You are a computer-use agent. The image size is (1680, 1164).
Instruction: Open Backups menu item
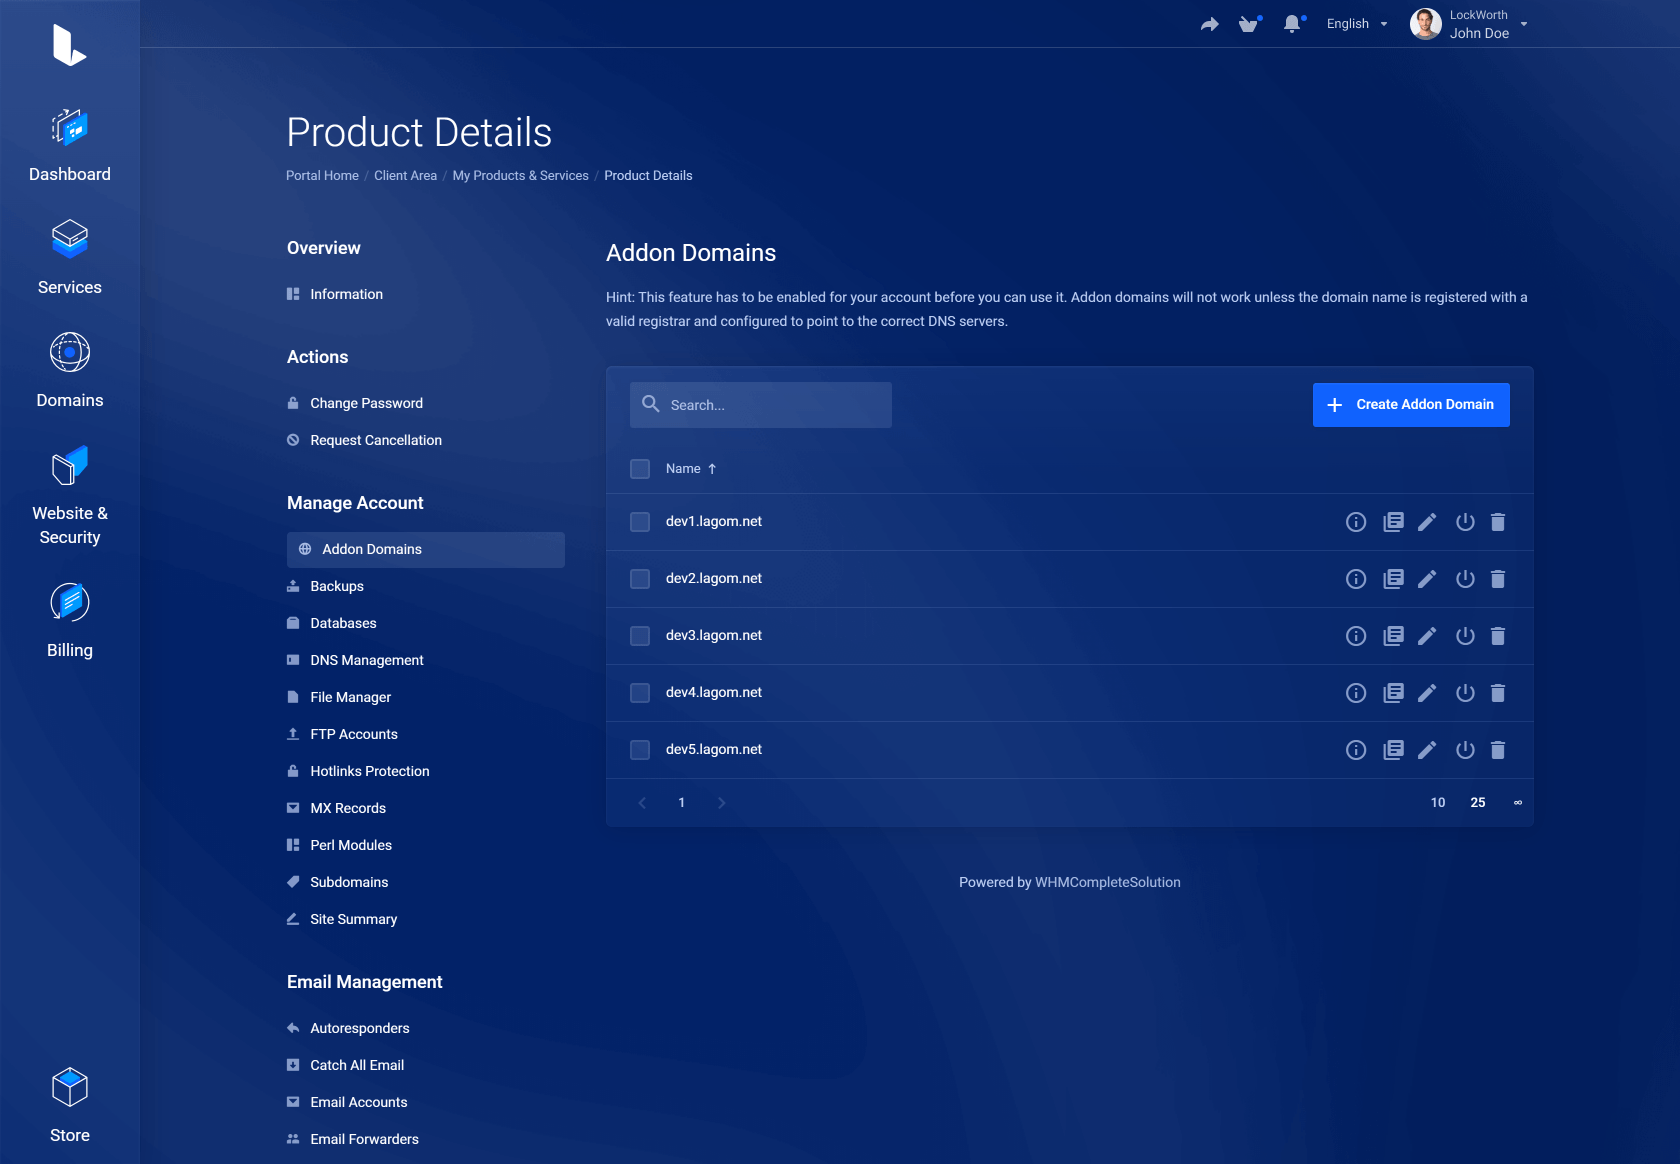[x=337, y=586]
